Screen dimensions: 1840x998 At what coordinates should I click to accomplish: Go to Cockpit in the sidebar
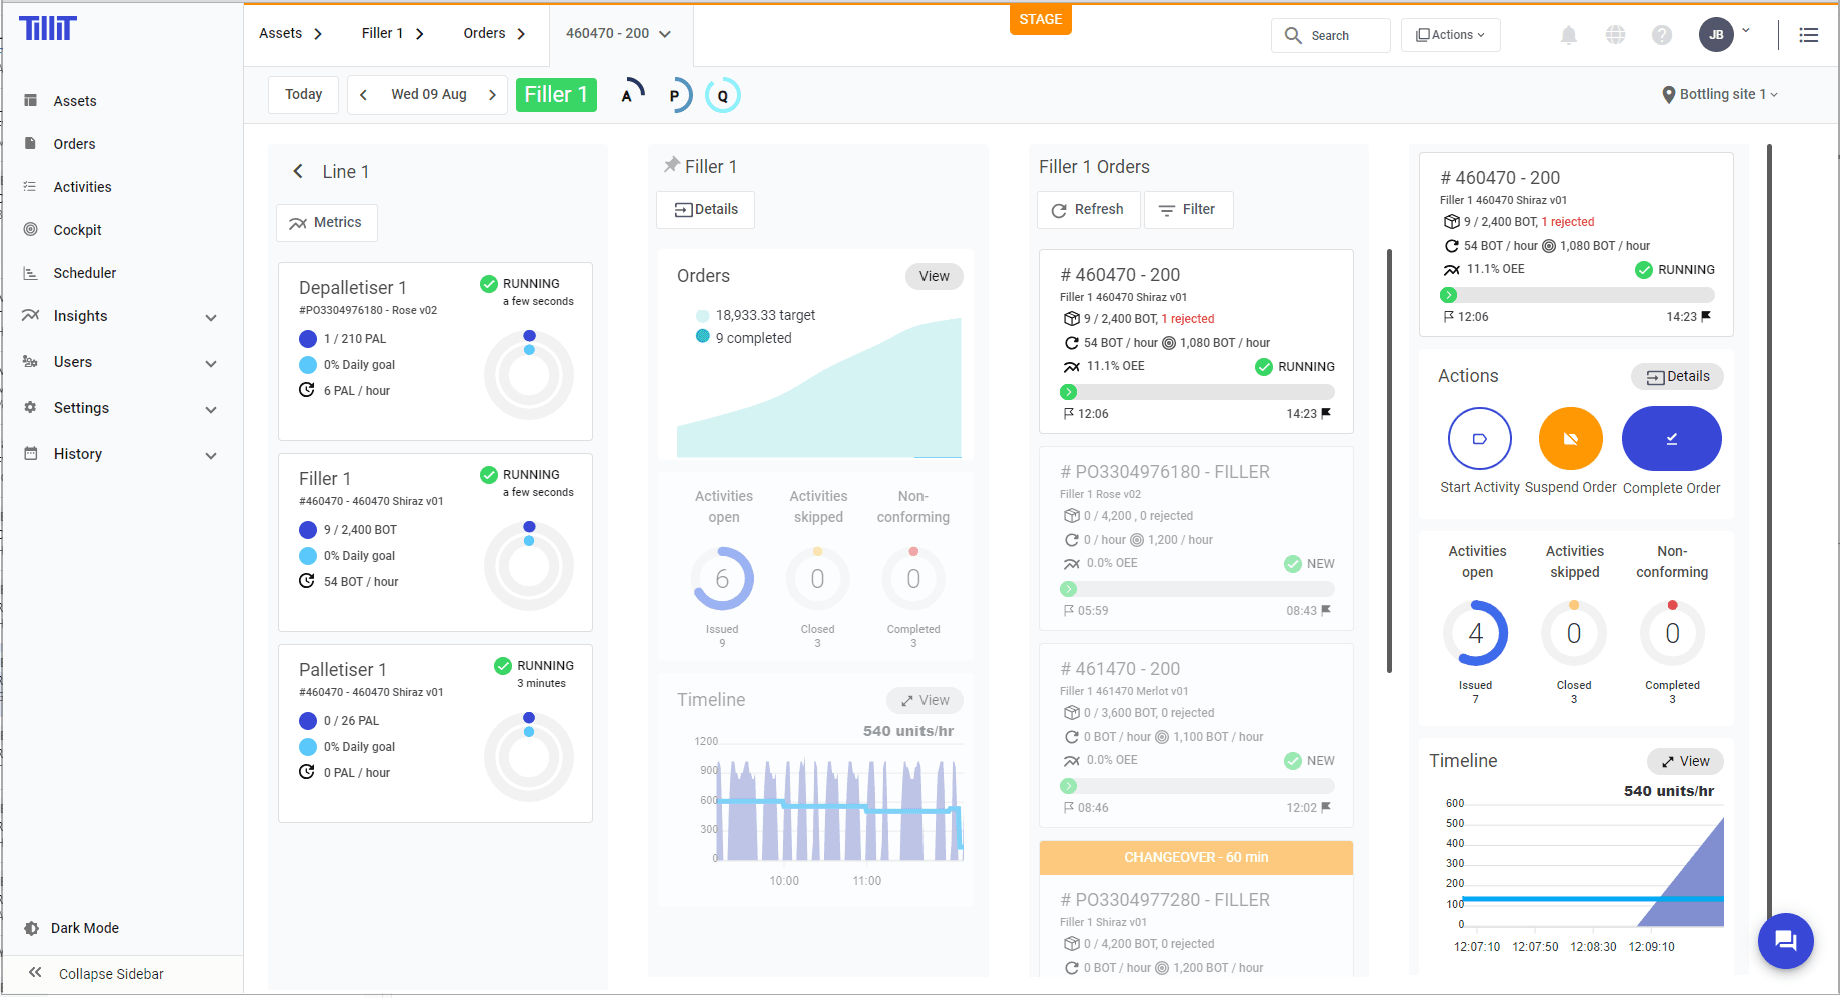77,230
